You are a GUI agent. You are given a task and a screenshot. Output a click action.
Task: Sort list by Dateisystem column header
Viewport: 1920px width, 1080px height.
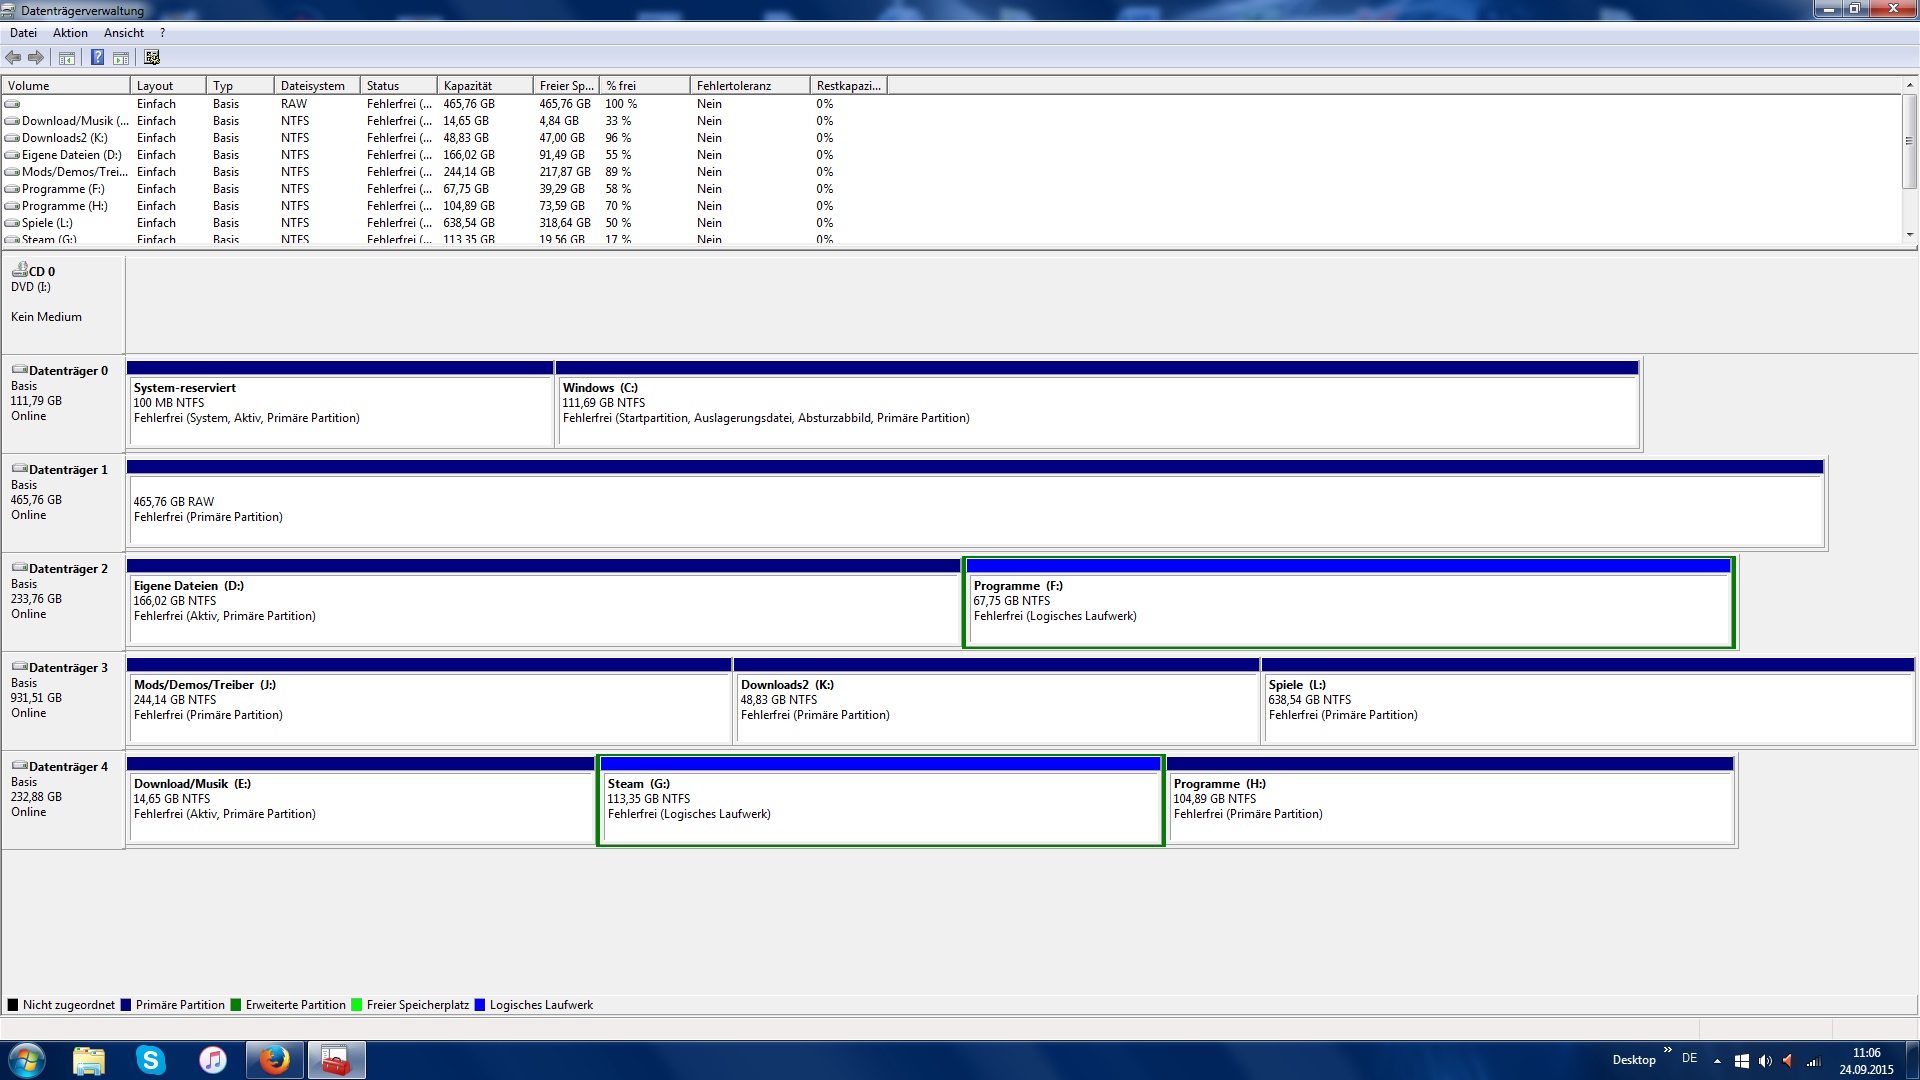pyautogui.click(x=315, y=86)
